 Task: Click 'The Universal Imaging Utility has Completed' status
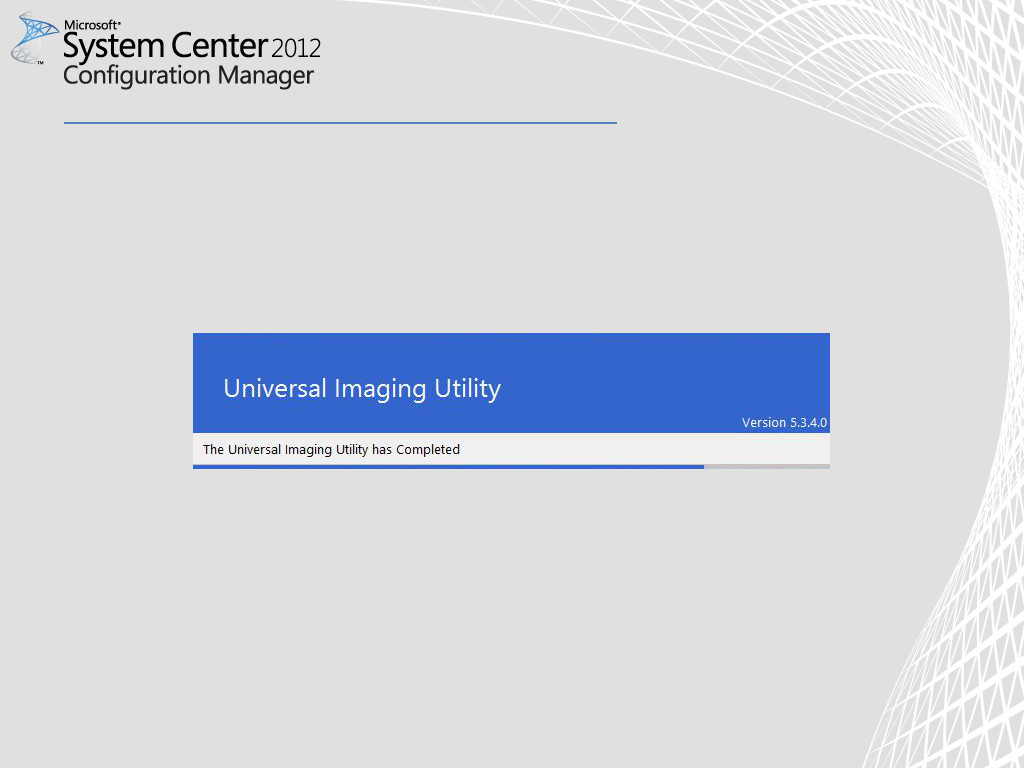[x=331, y=449]
